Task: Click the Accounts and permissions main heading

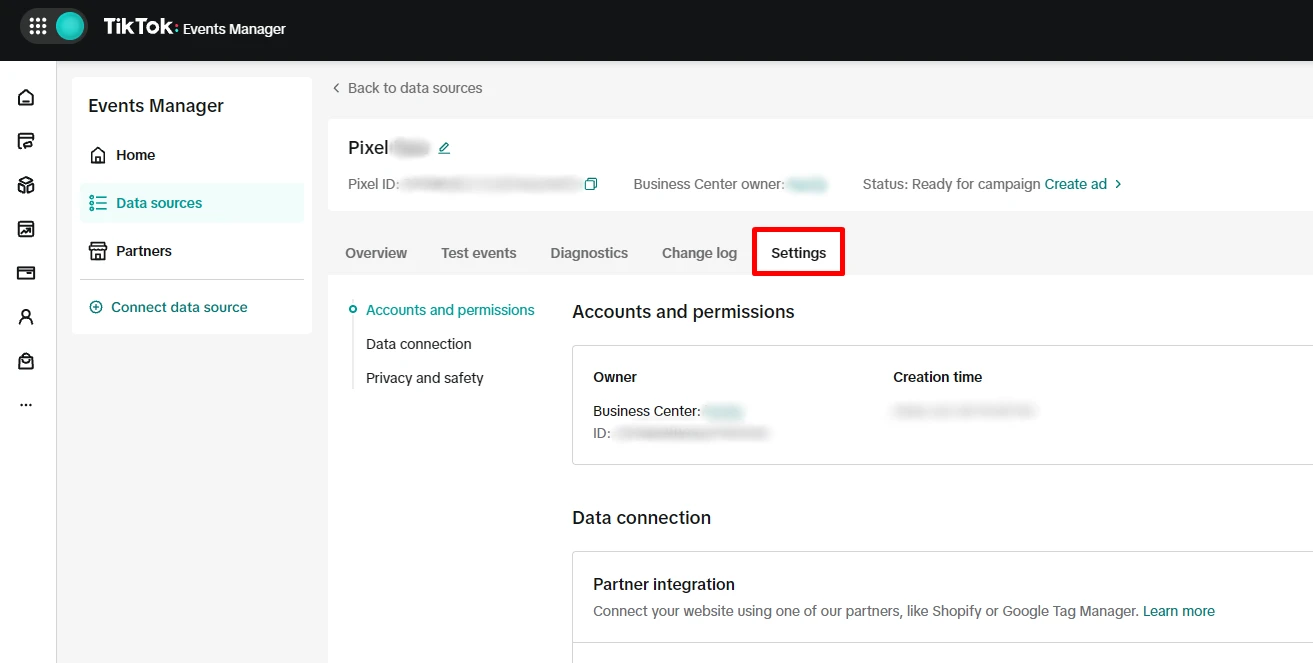Action: pyautogui.click(x=684, y=312)
